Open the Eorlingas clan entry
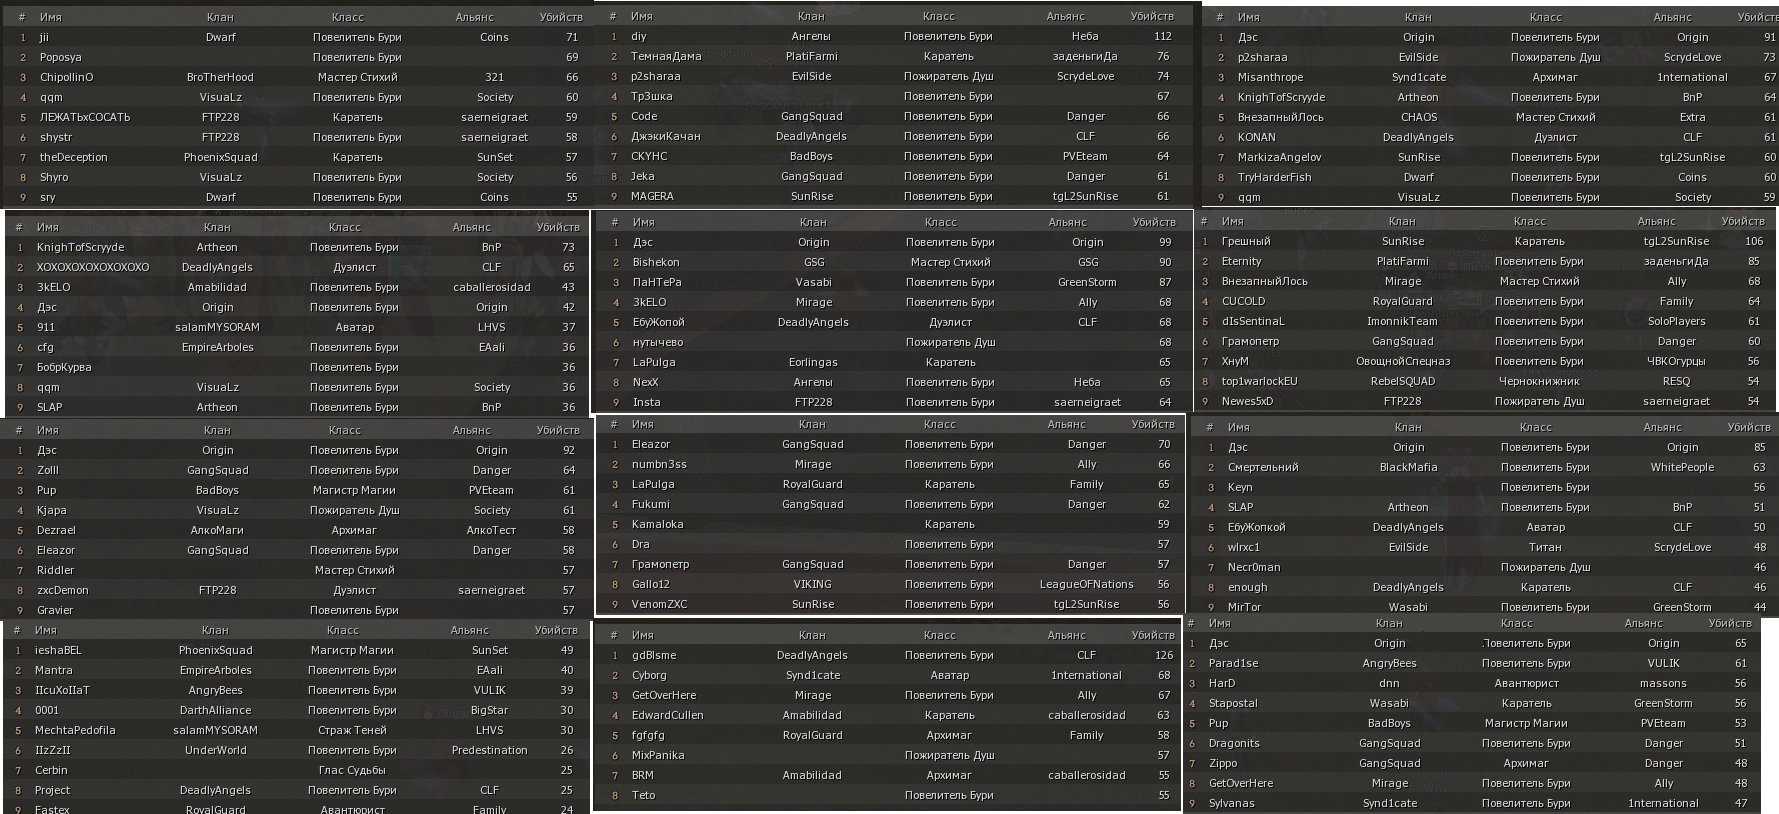This screenshot has height=814, width=1779. coord(813,362)
